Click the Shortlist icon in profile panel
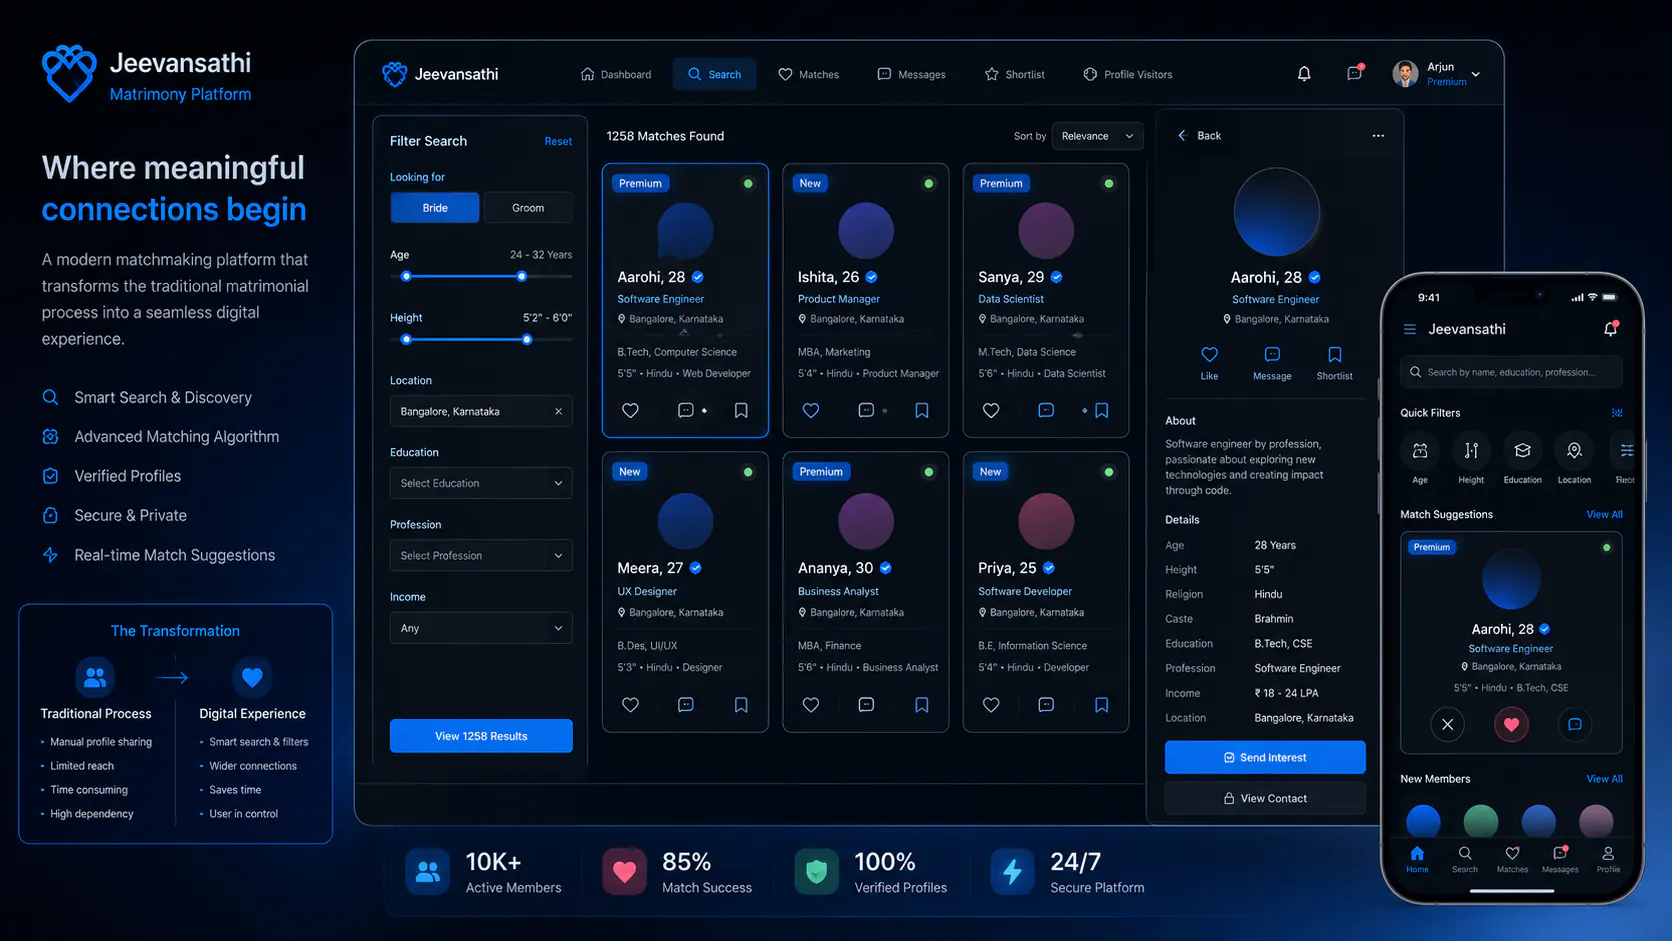 [x=1334, y=362]
